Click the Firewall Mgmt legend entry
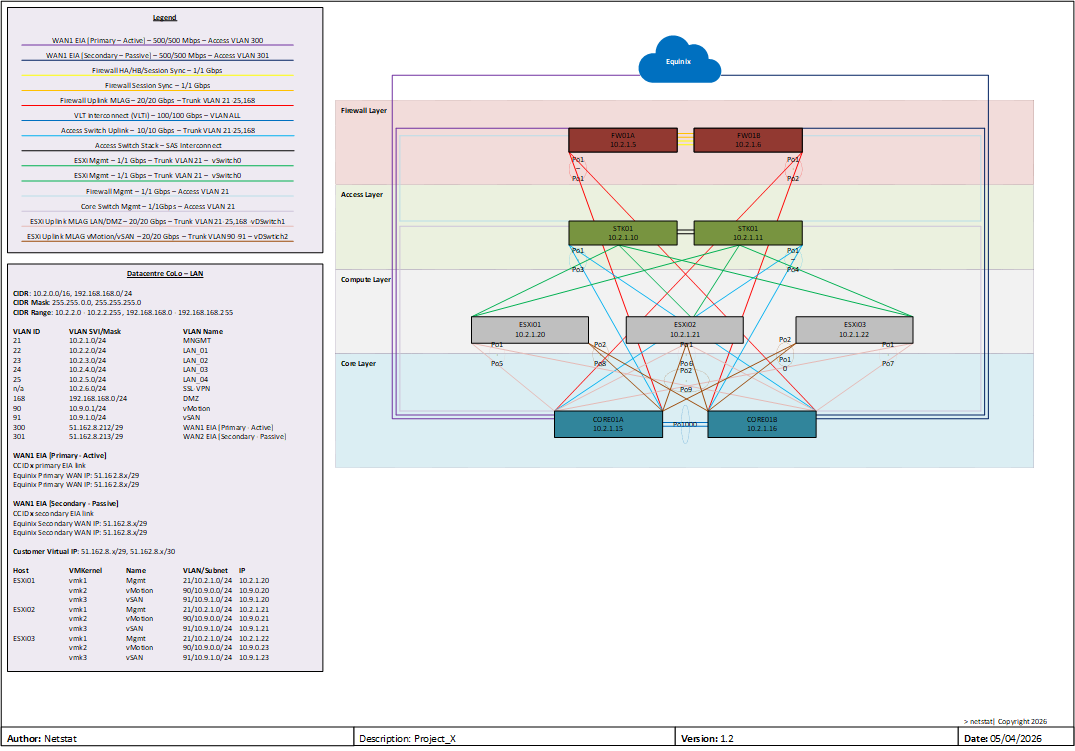 click(x=158, y=191)
